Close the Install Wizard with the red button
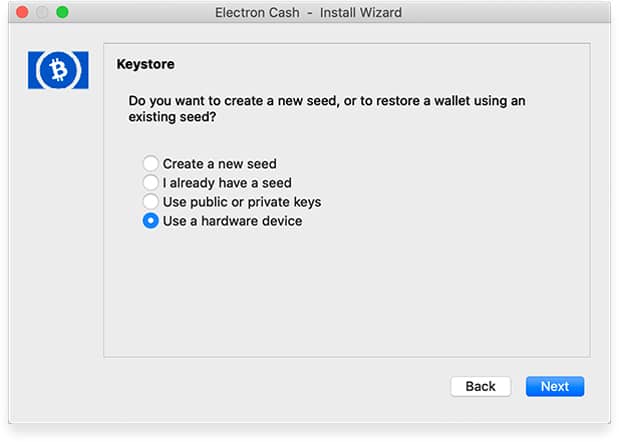 point(22,12)
